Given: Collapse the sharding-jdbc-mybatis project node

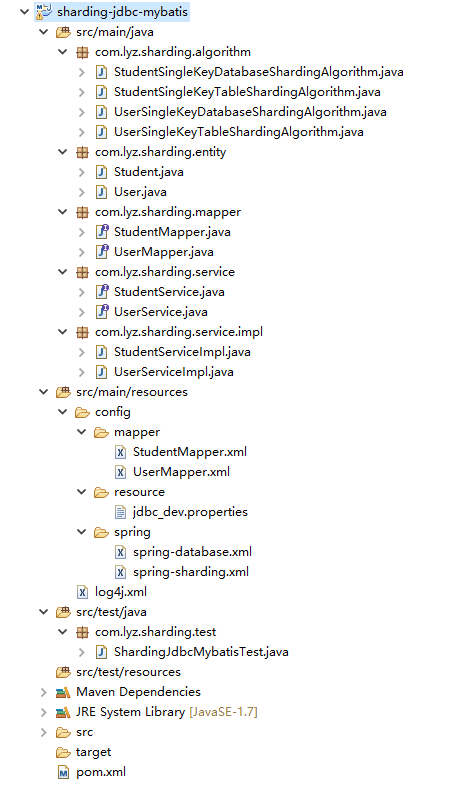Looking at the screenshot, I should (x=24, y=12).
